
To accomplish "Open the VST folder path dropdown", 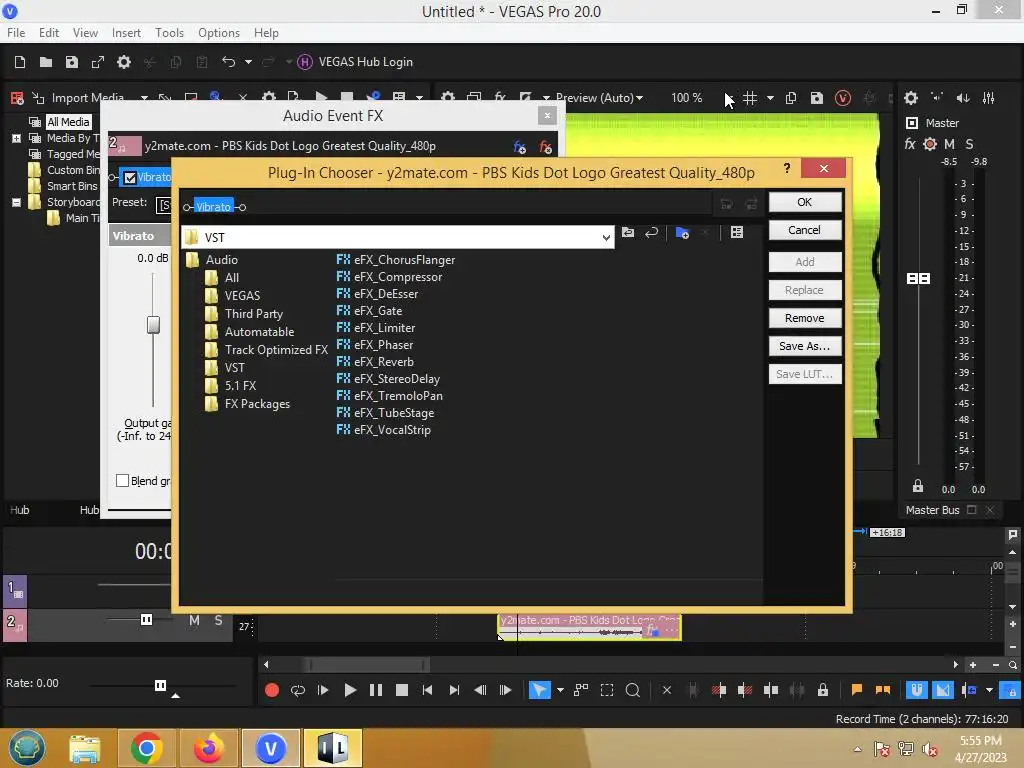I will pos(606,238).
